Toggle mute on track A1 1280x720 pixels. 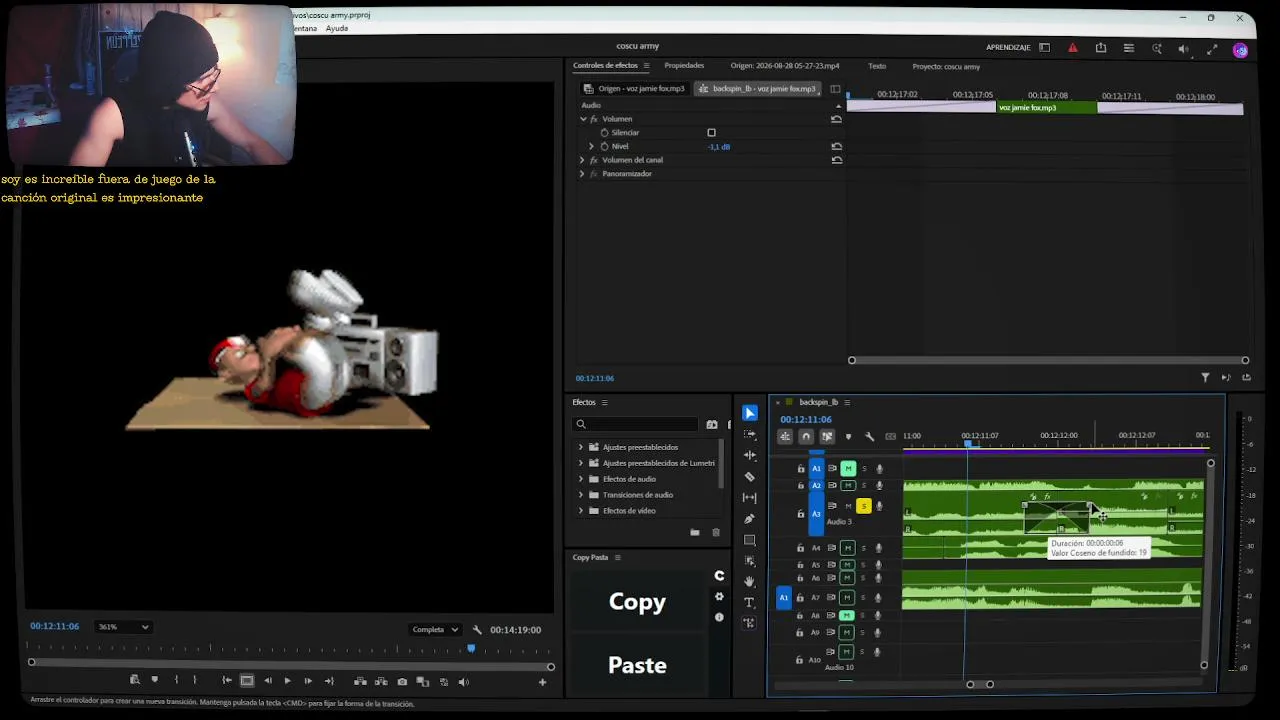pos(848,468)
